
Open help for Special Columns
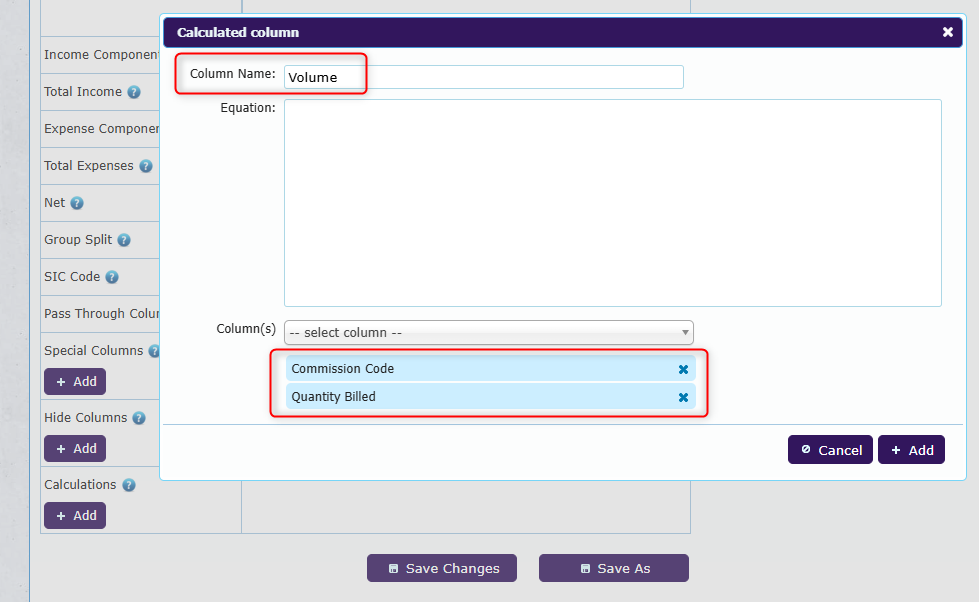[154, 351]
